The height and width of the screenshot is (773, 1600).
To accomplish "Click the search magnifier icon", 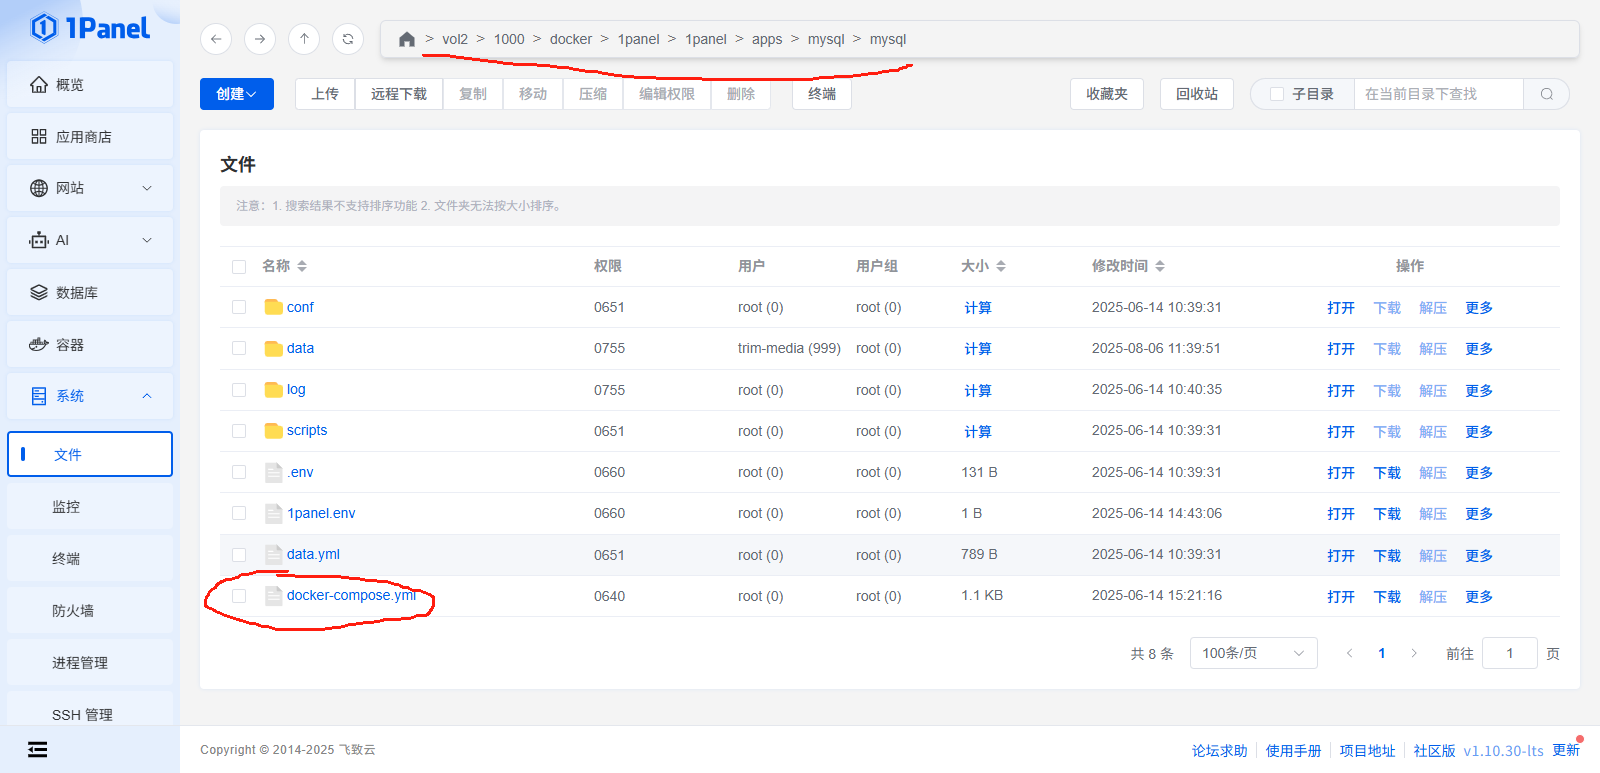I will pyautogui.click(x=1547, y=94).
